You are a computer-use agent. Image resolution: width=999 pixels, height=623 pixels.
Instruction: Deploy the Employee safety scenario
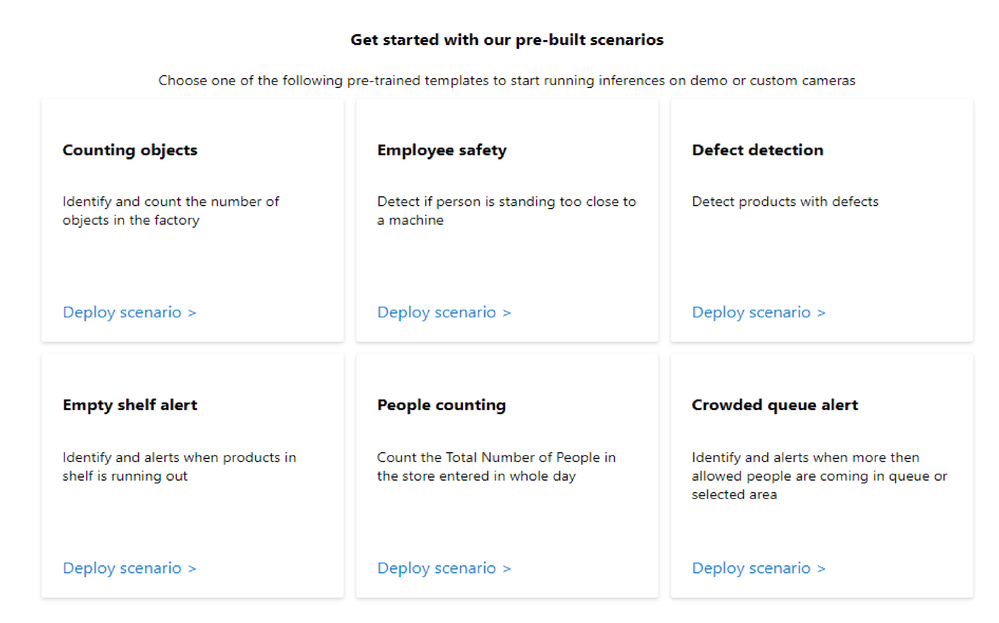444,312
